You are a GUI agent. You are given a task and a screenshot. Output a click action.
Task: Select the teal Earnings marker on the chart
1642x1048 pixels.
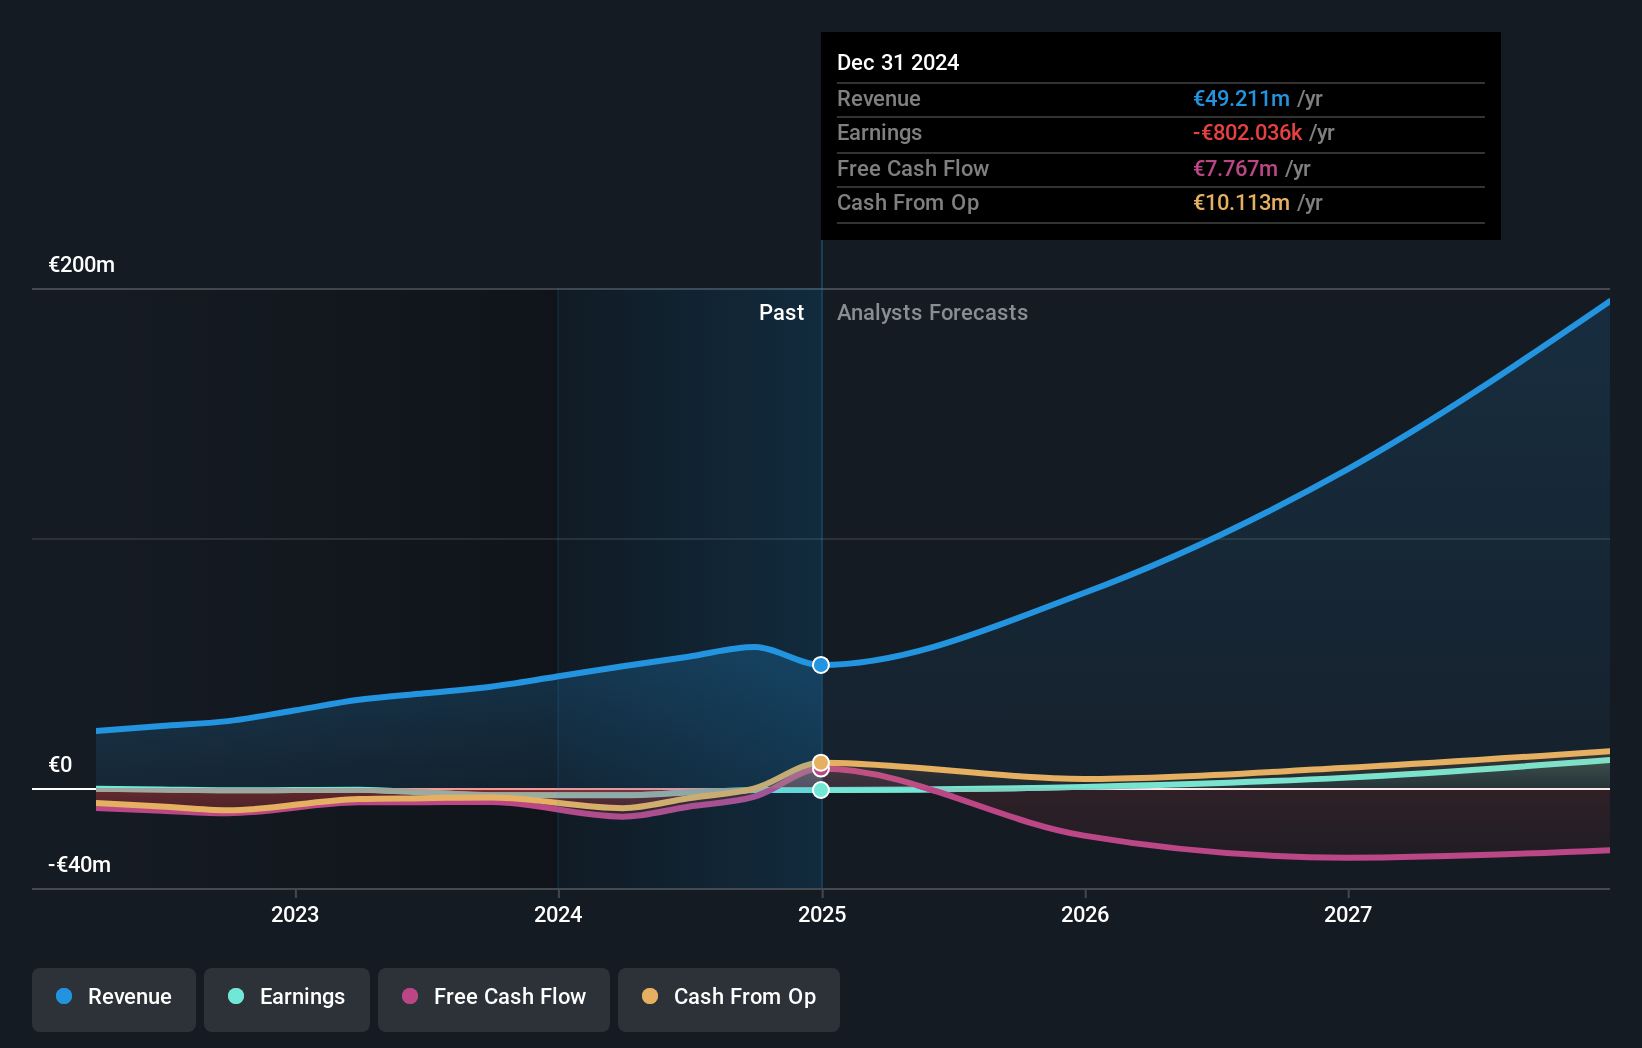pos(820,791)
